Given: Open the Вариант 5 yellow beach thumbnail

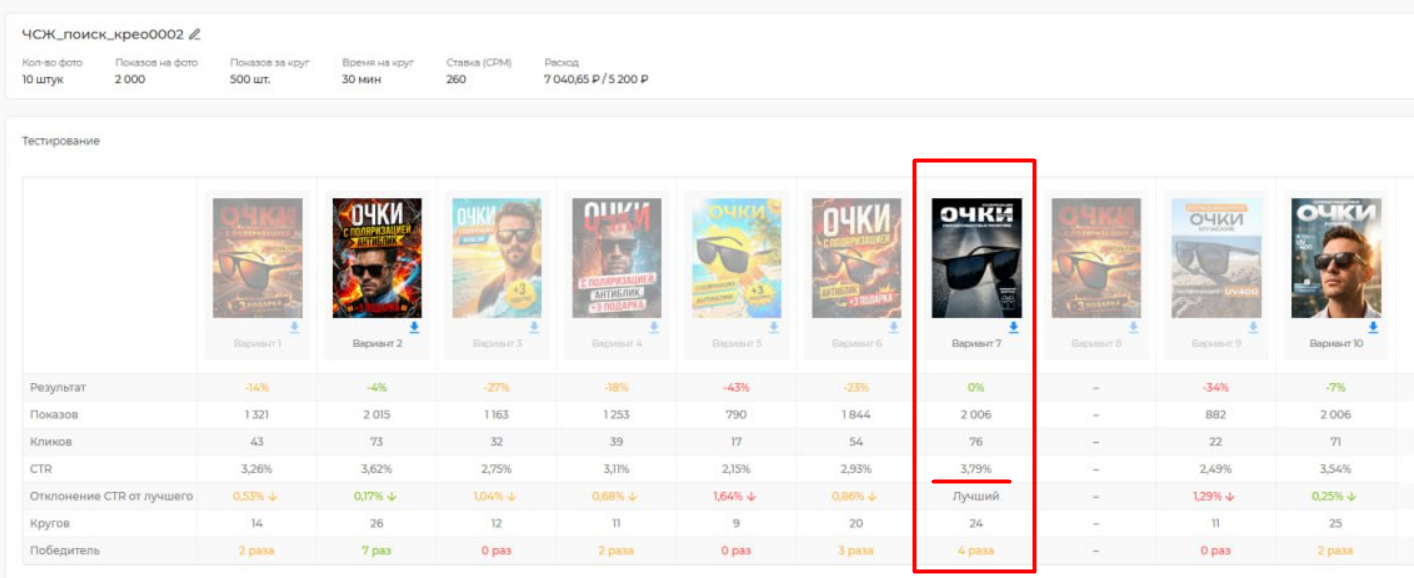Looking at the screenshot, I should point(737,257).
